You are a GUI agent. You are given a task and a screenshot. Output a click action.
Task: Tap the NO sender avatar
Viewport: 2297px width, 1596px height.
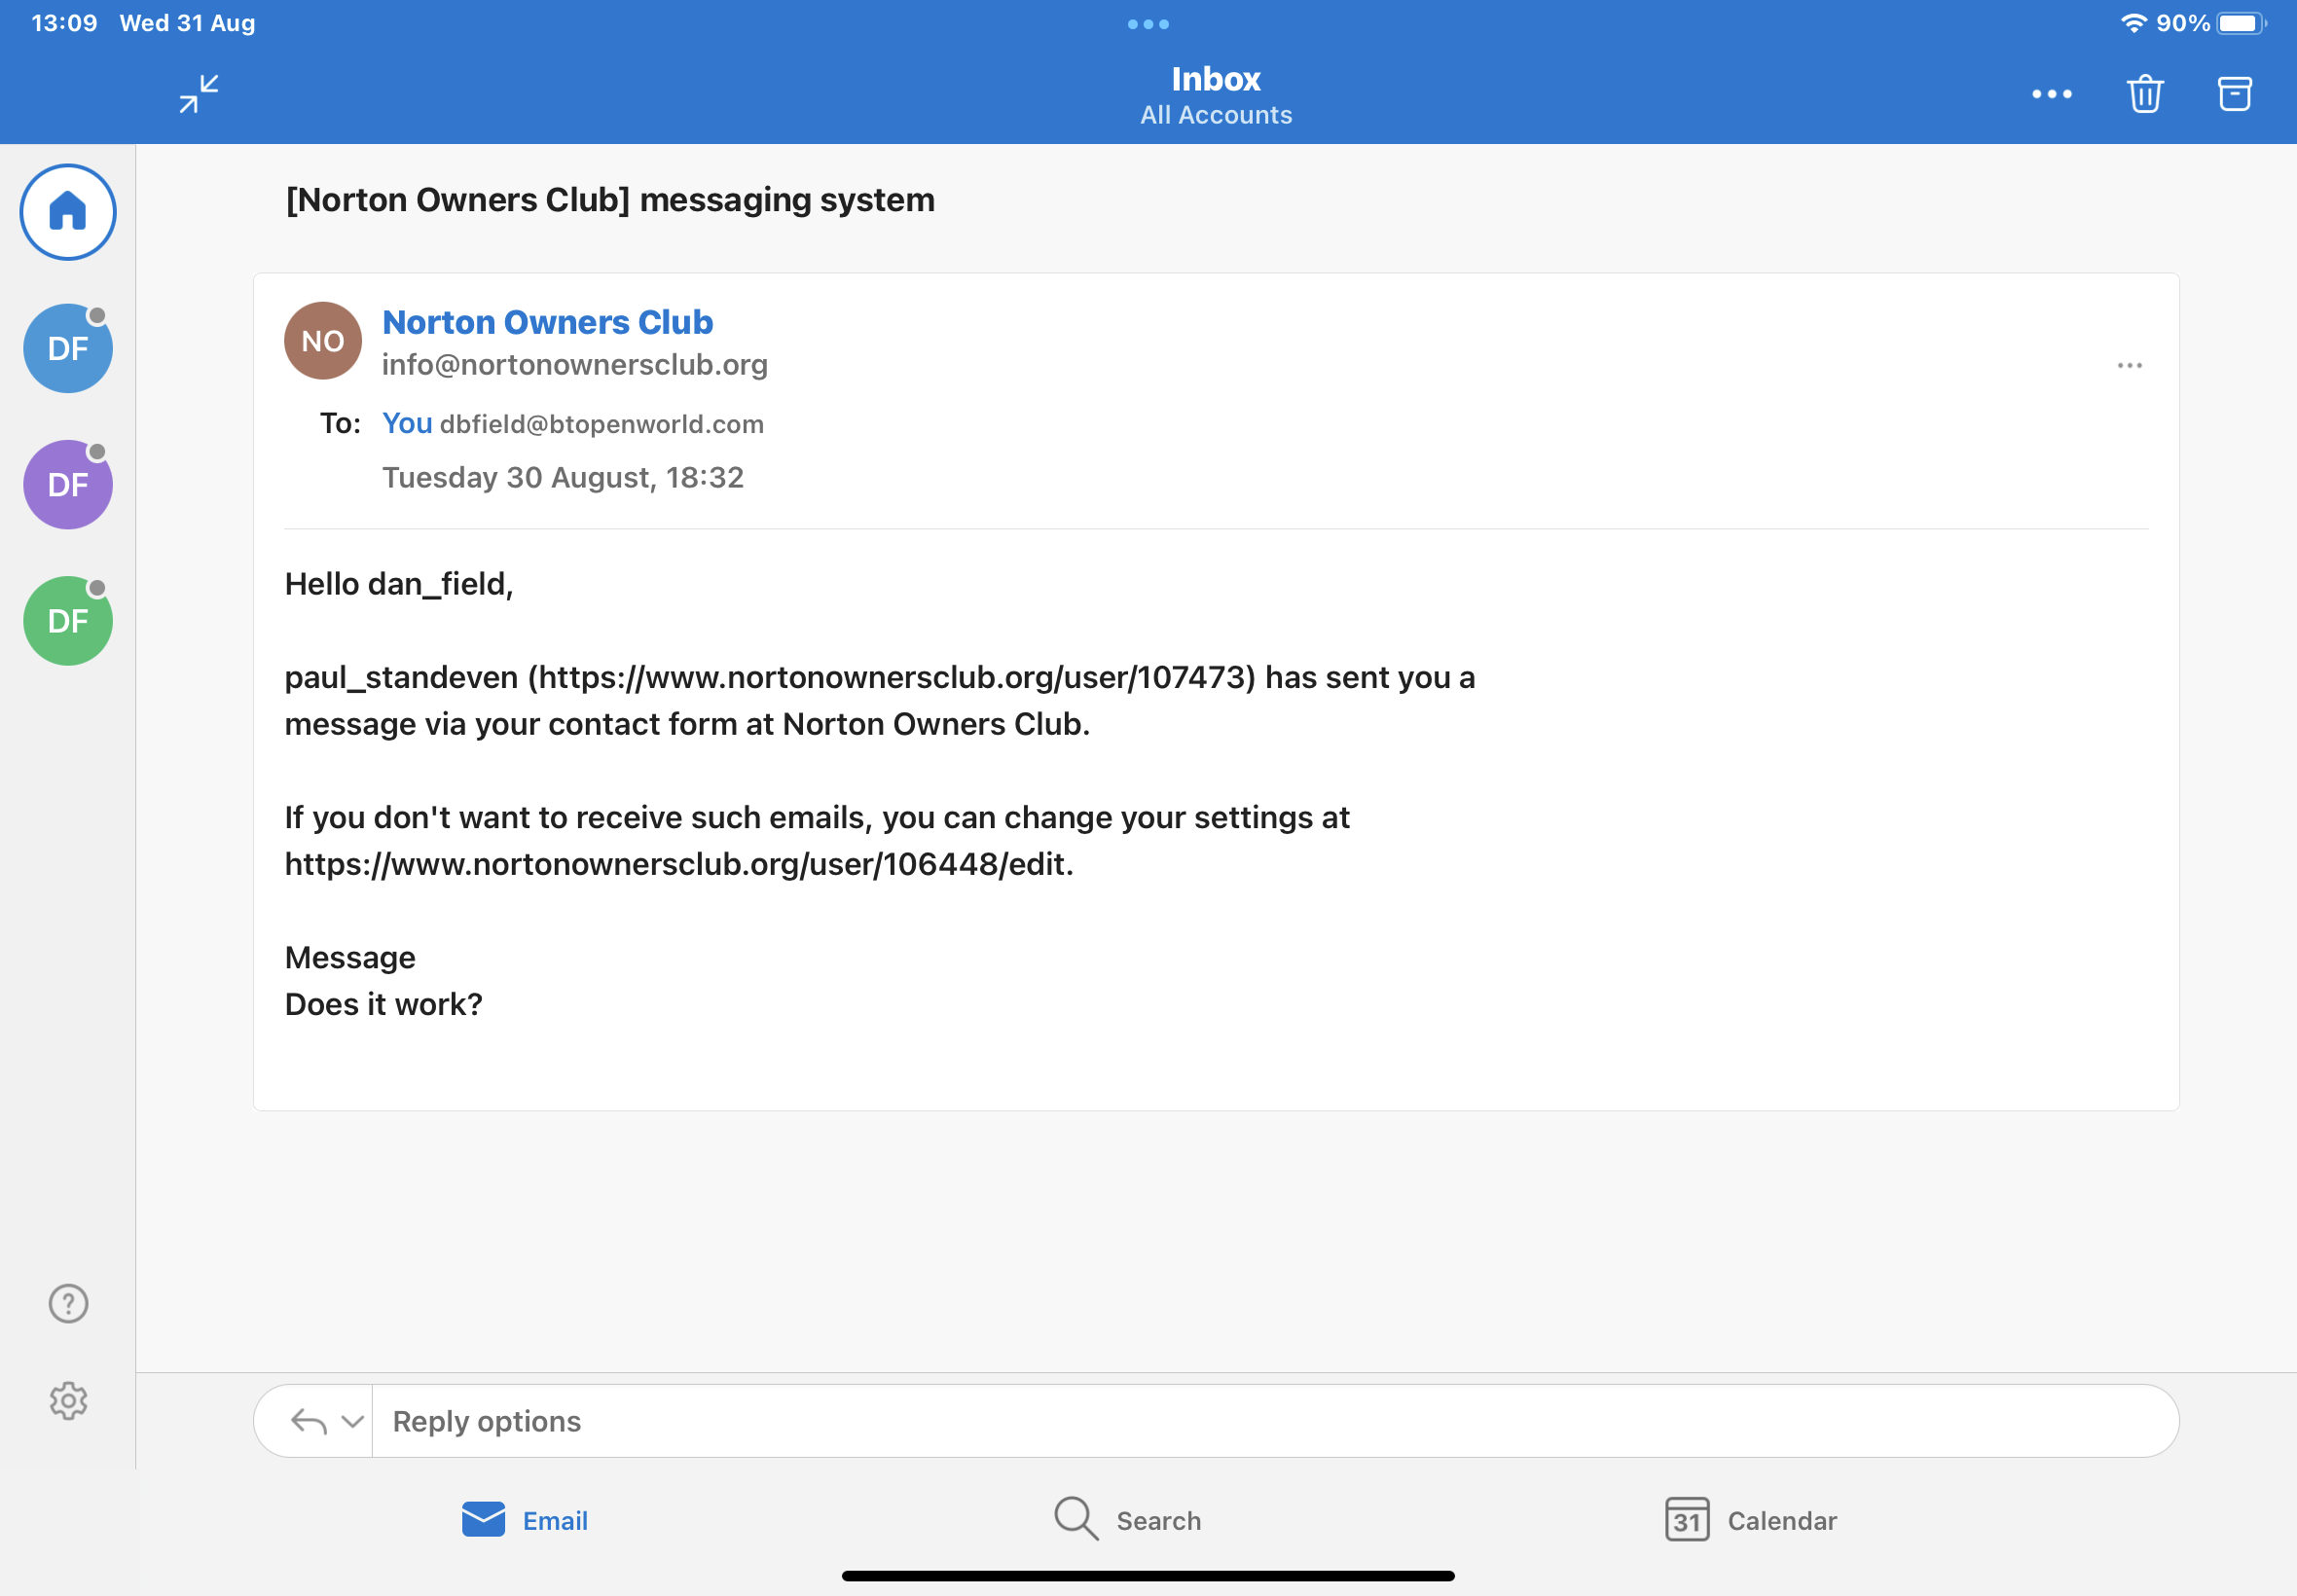point(323,341)
